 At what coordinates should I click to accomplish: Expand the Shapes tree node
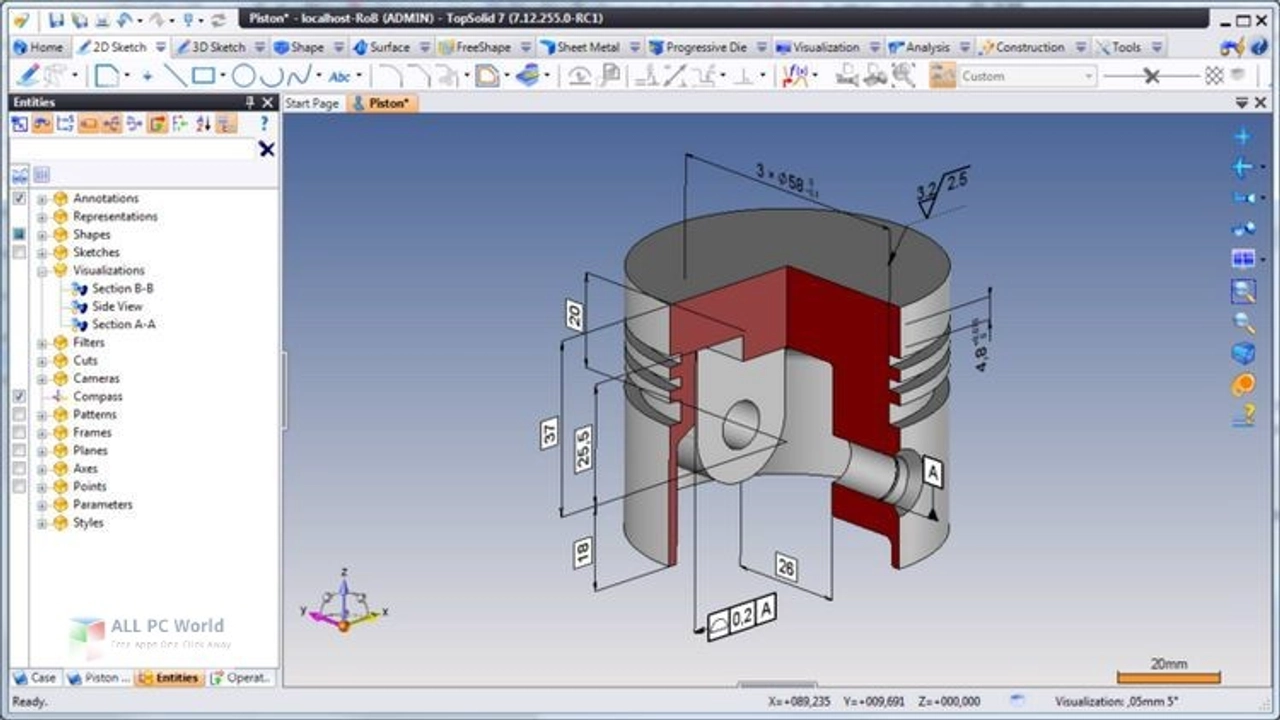coord(42,235)
